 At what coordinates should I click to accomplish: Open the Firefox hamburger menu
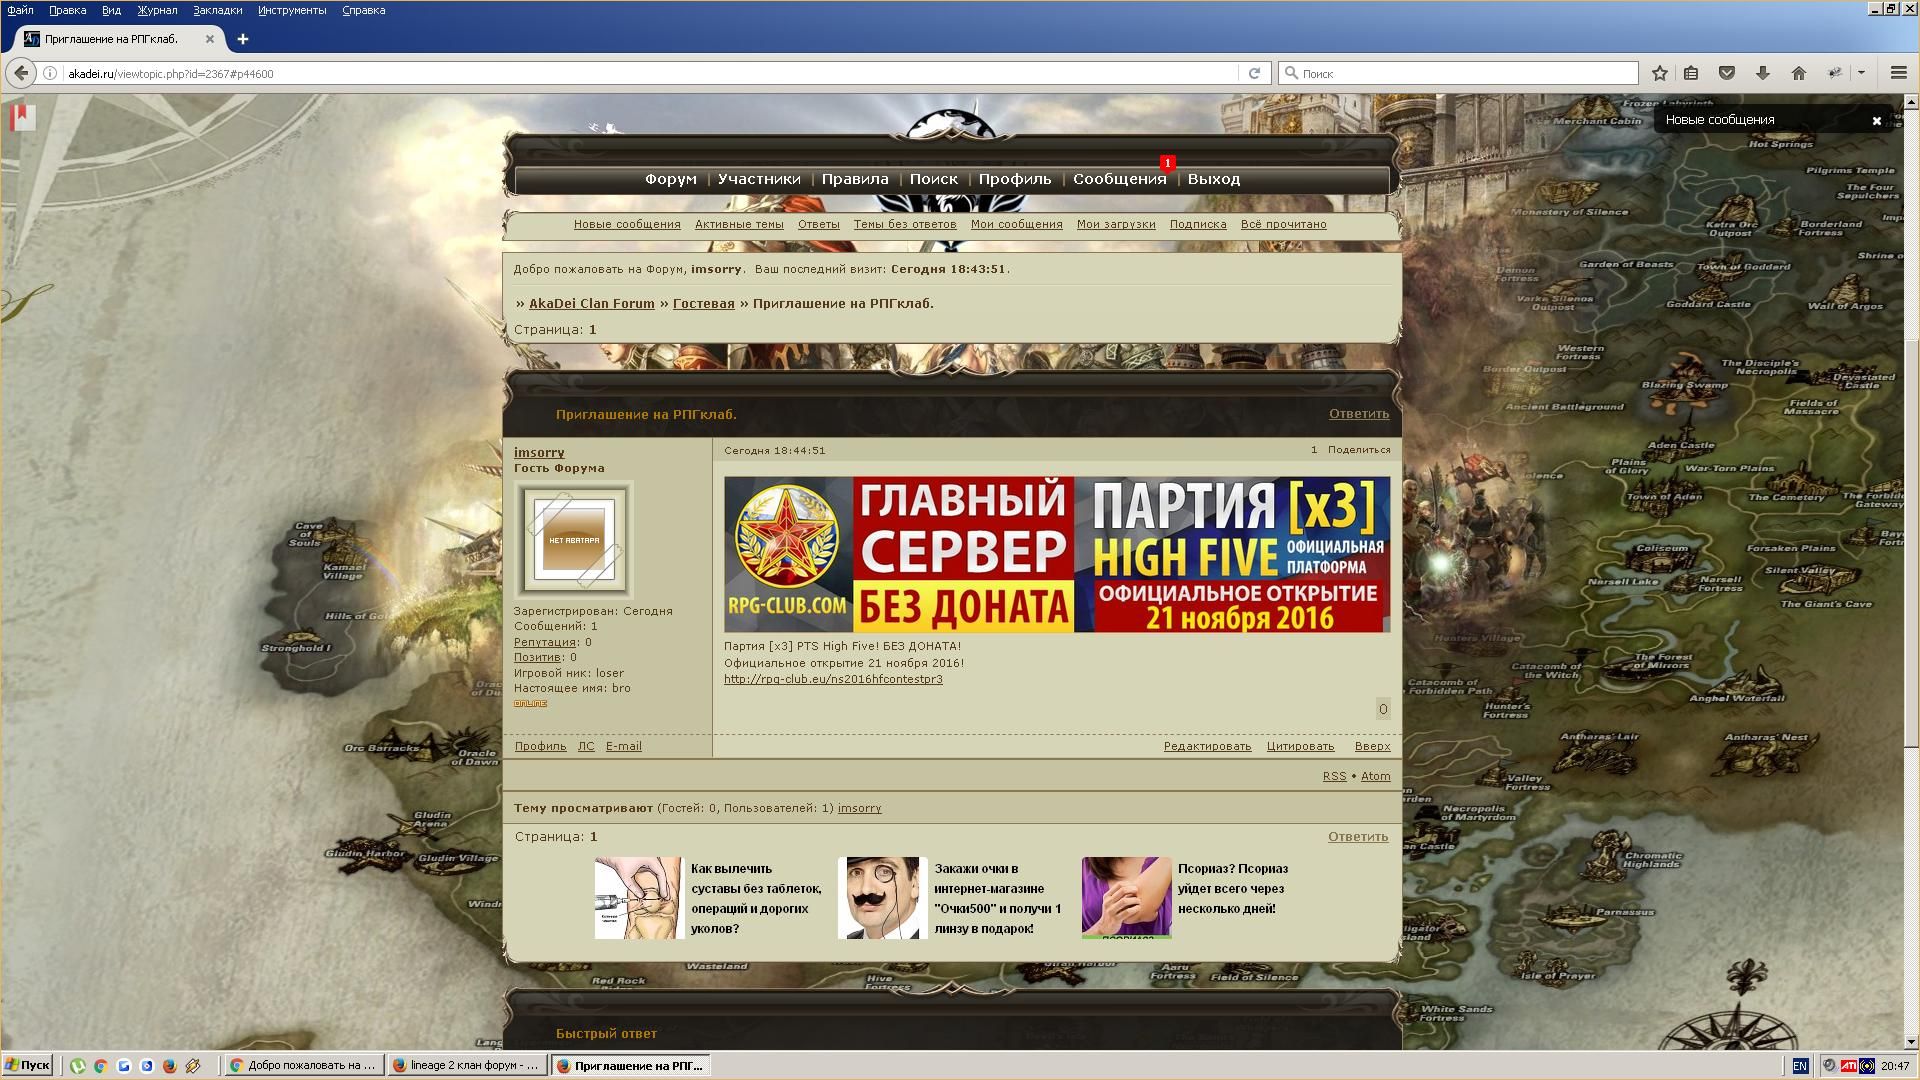(1898, 73)
